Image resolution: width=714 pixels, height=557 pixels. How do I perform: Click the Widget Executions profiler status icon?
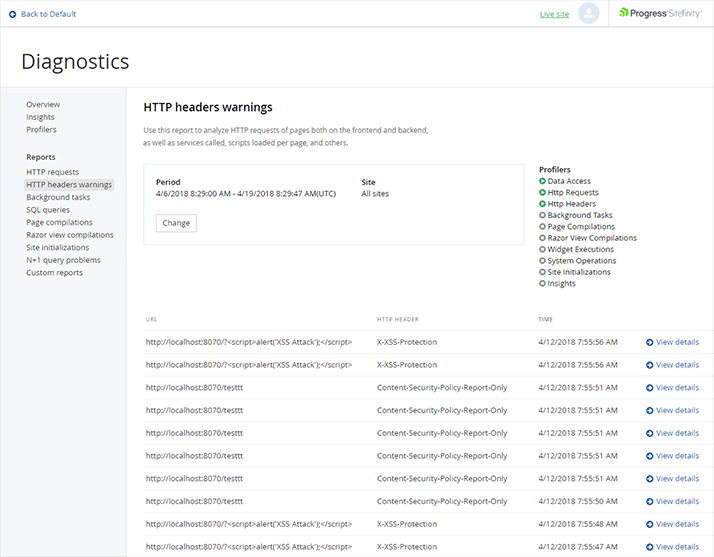point(542,249)
